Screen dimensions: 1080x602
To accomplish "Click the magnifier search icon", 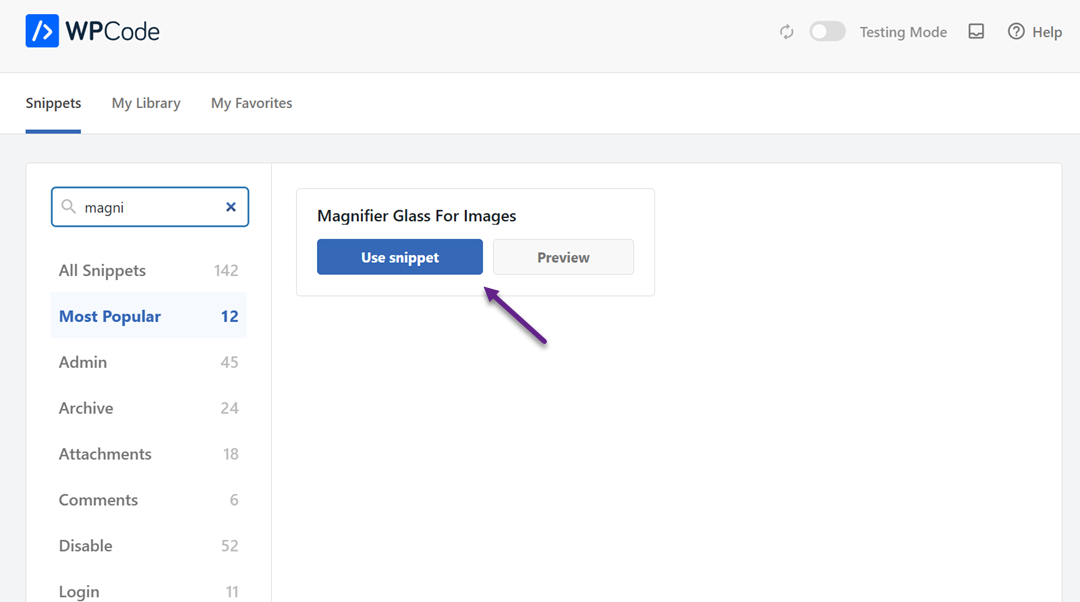I will (69, 207).
